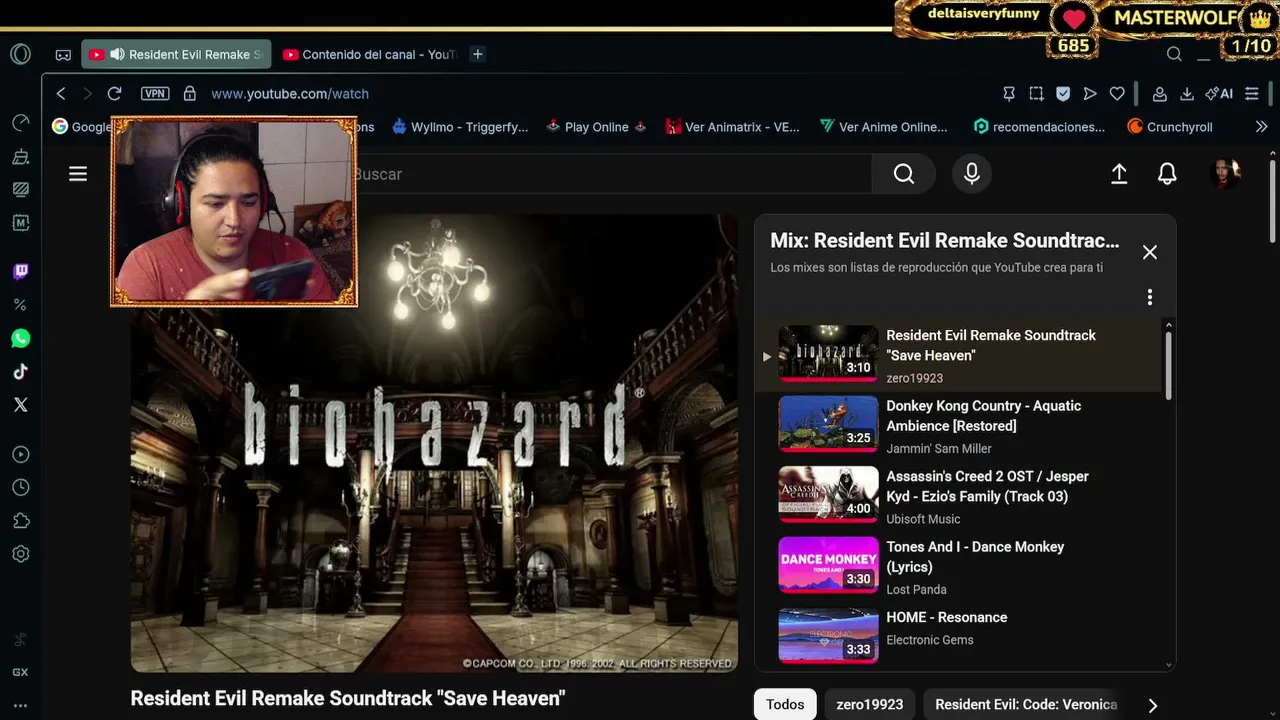Image resolution: width=1280 pixels, height=720 pixels.
Task: Open browser settings gear in sidebar
Action: (20, 554)
